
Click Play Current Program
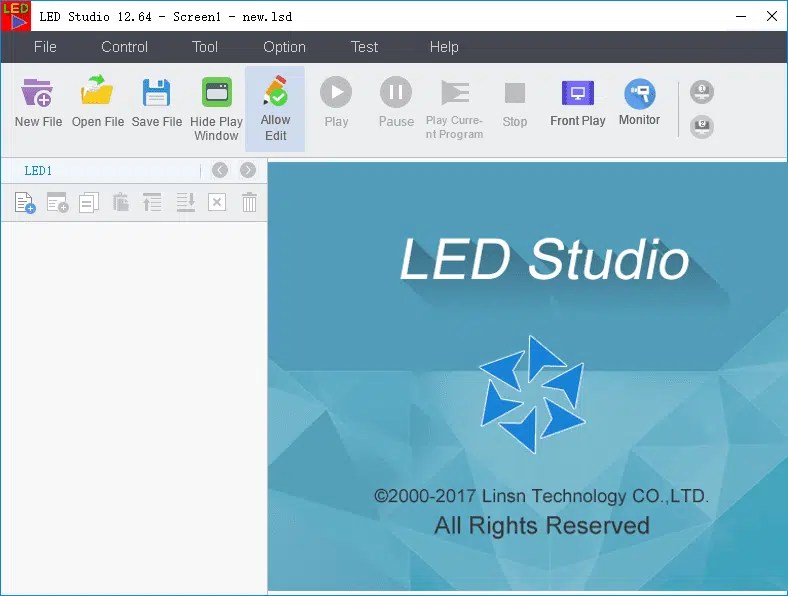[454, 109]
